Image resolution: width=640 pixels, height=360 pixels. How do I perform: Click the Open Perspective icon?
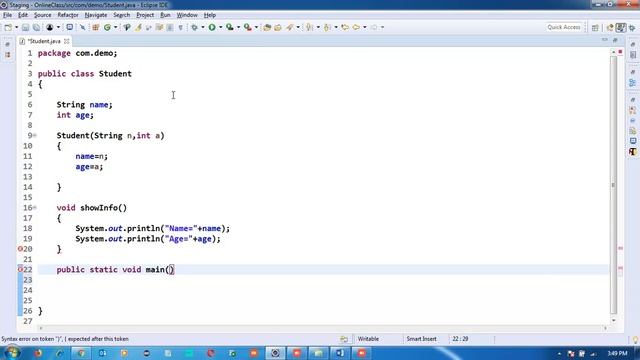pos(595,27)
